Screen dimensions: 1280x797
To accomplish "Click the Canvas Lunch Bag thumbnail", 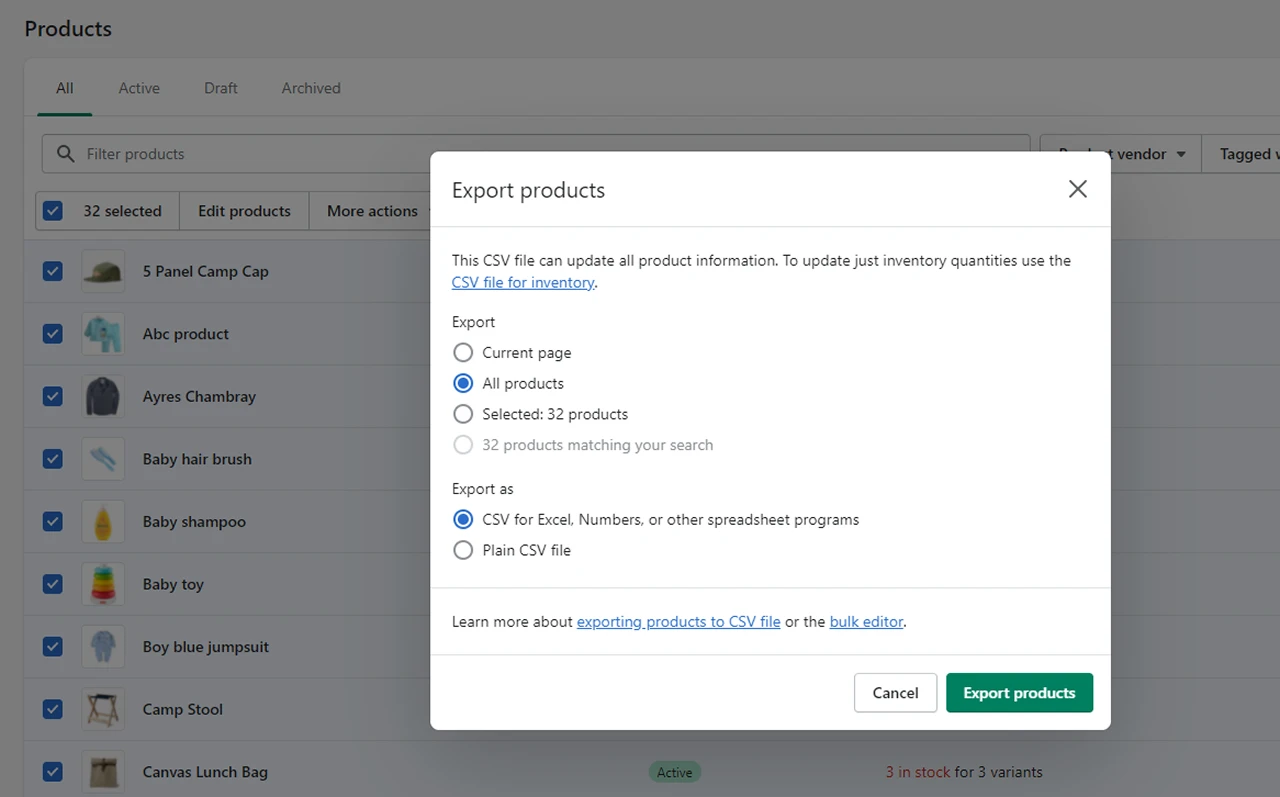I will point(103,772).
